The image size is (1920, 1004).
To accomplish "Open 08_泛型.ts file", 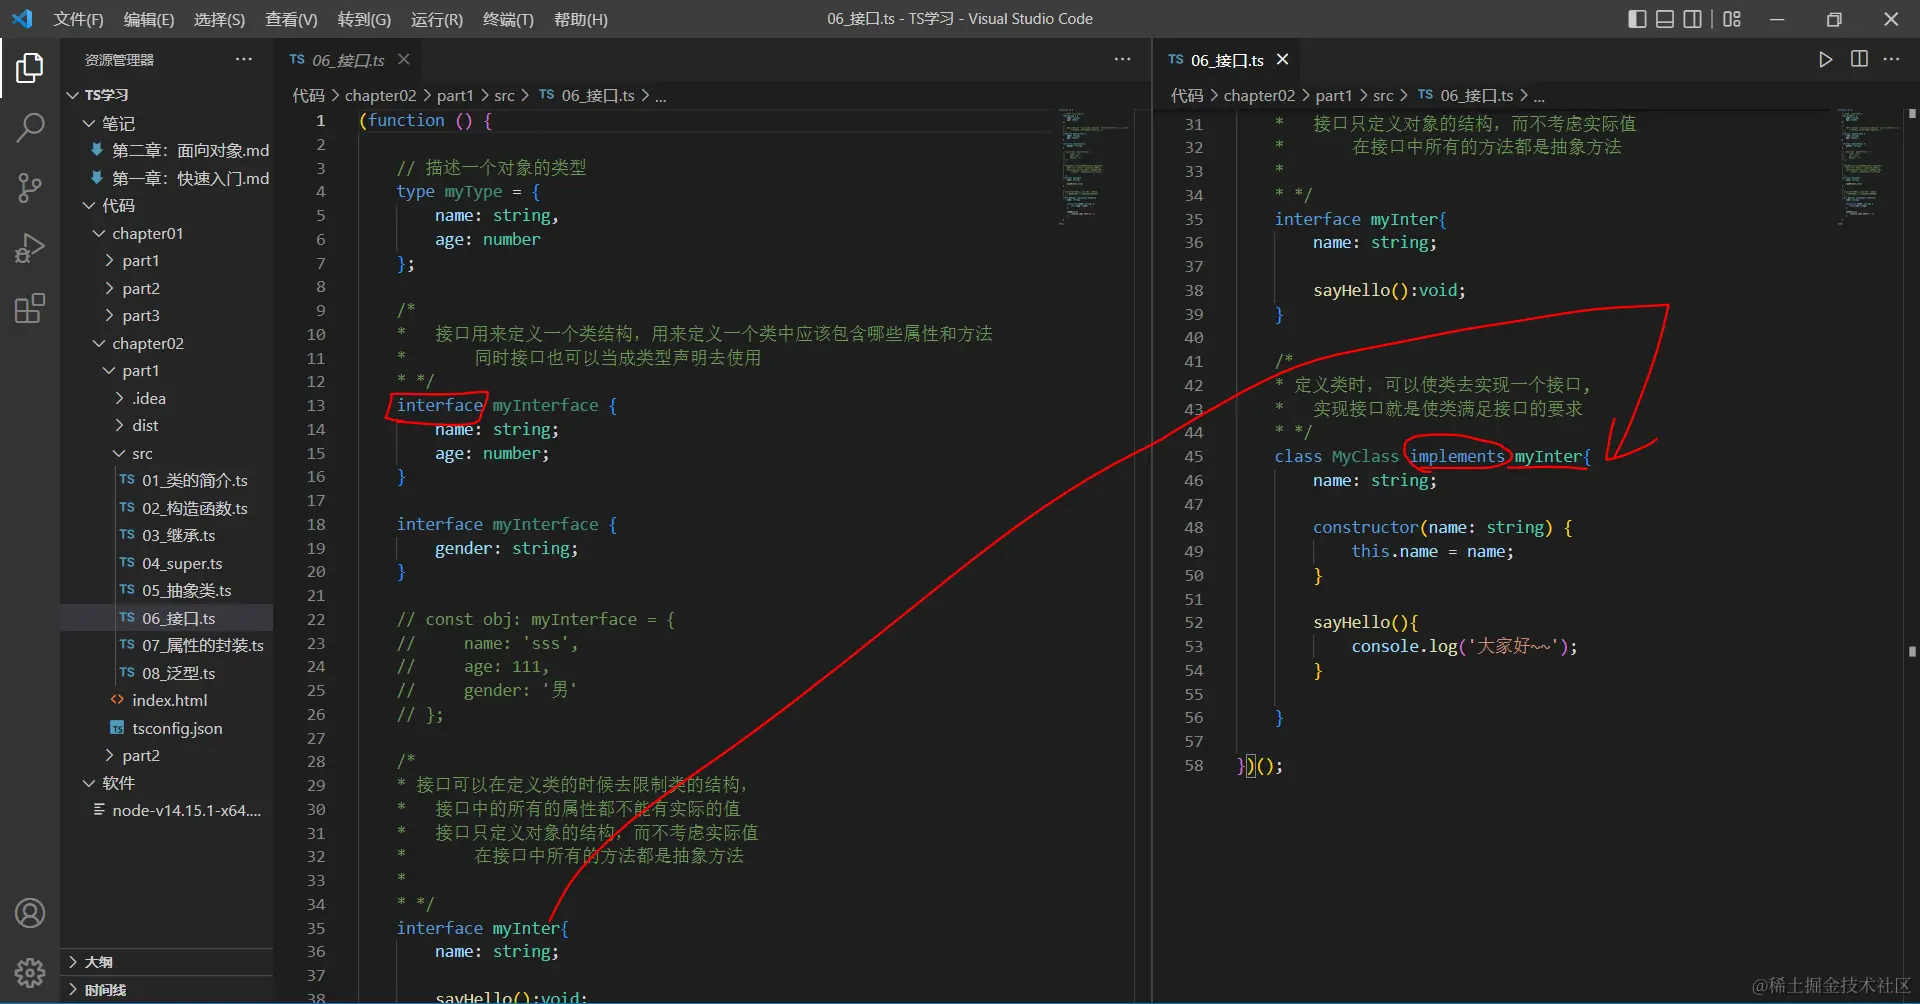I will click(x=166, y=673).
